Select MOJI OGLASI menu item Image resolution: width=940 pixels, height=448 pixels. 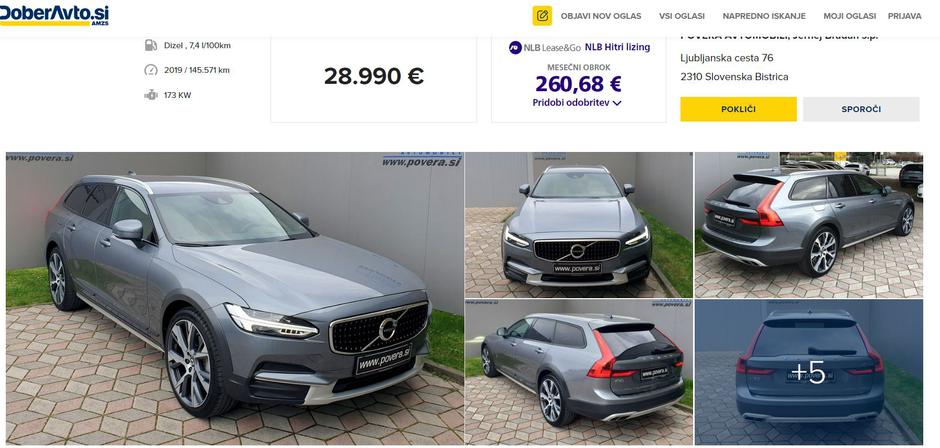(849, 16)
